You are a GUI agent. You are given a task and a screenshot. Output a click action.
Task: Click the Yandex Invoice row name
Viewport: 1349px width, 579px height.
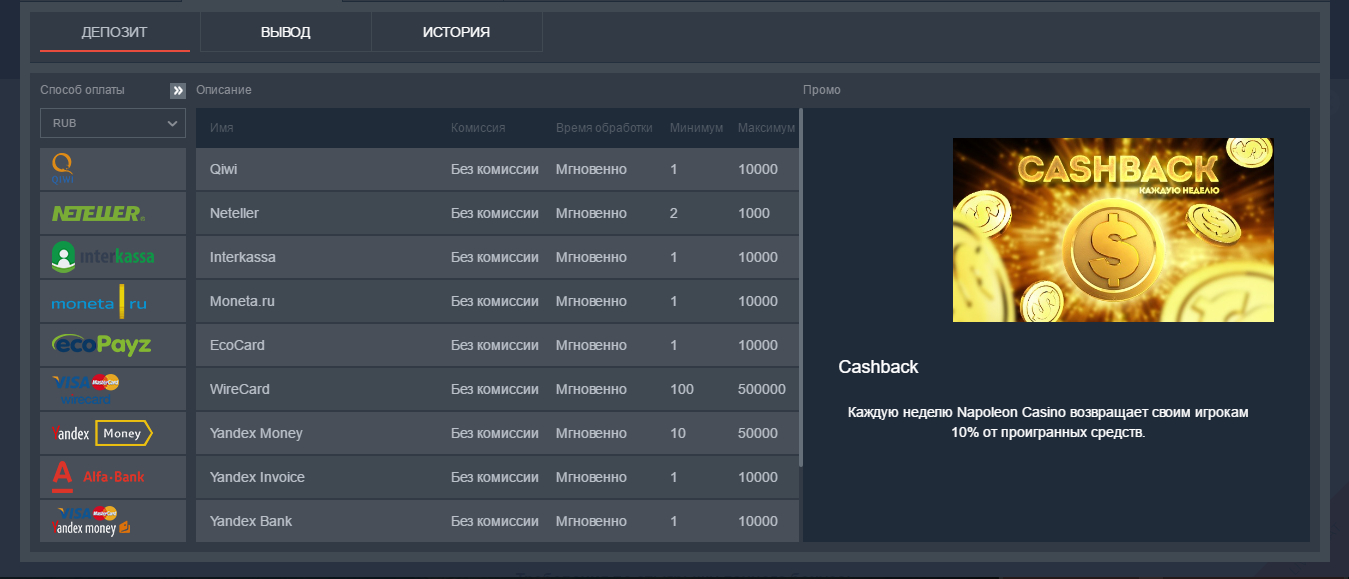(x=258, y=477)
